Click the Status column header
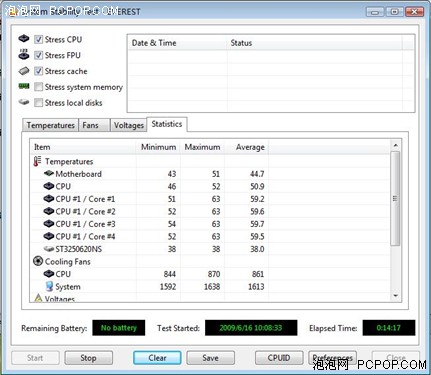Screen dimensions: 431x375 pos(315,43)
